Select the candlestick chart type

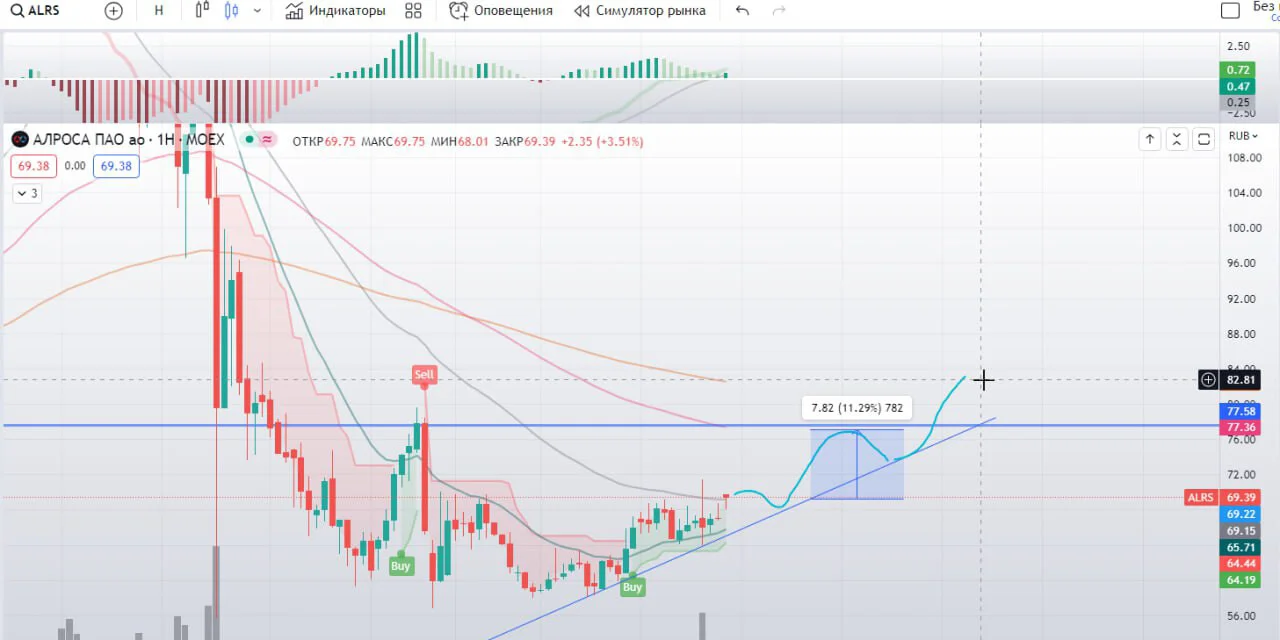(232, 11)
